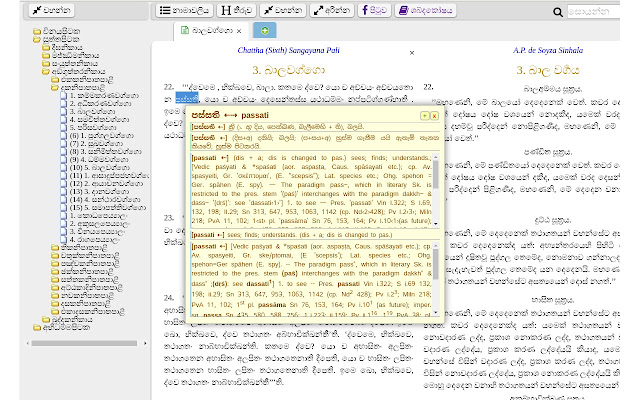Select the open document tab in the tab bar
Viewport: 640px width, 400px height.
coord(210,31)
